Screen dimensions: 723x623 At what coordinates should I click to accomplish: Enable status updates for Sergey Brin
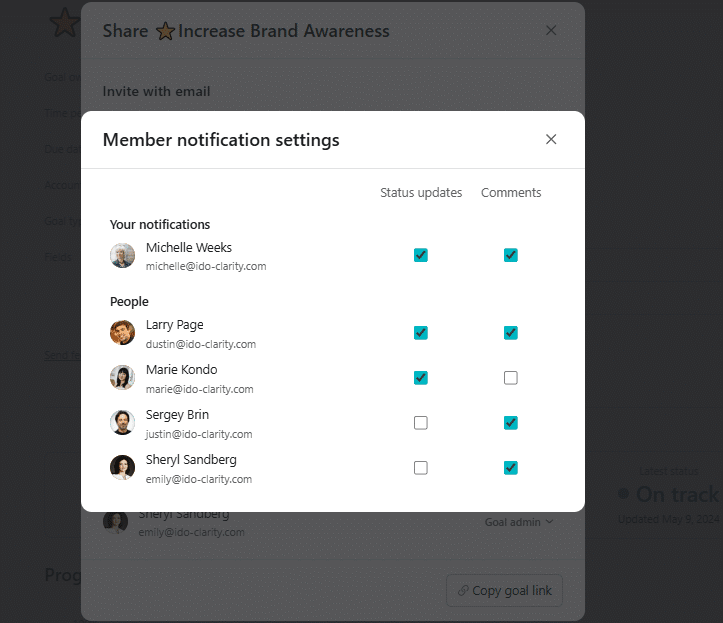421,423
